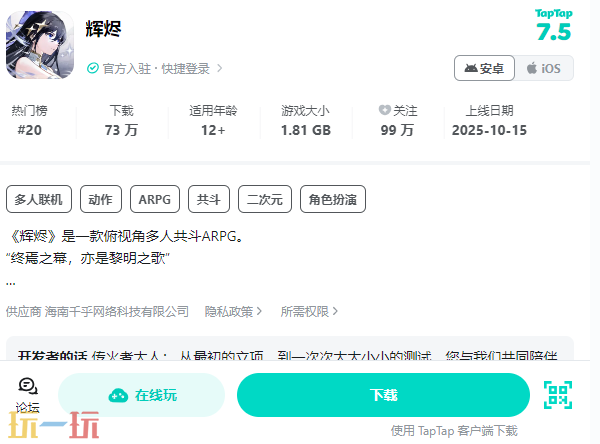Viewport: 600px width, 444px height.
Task: Open the 辉烬 game icon thumbnail
Action: [40, 45]
